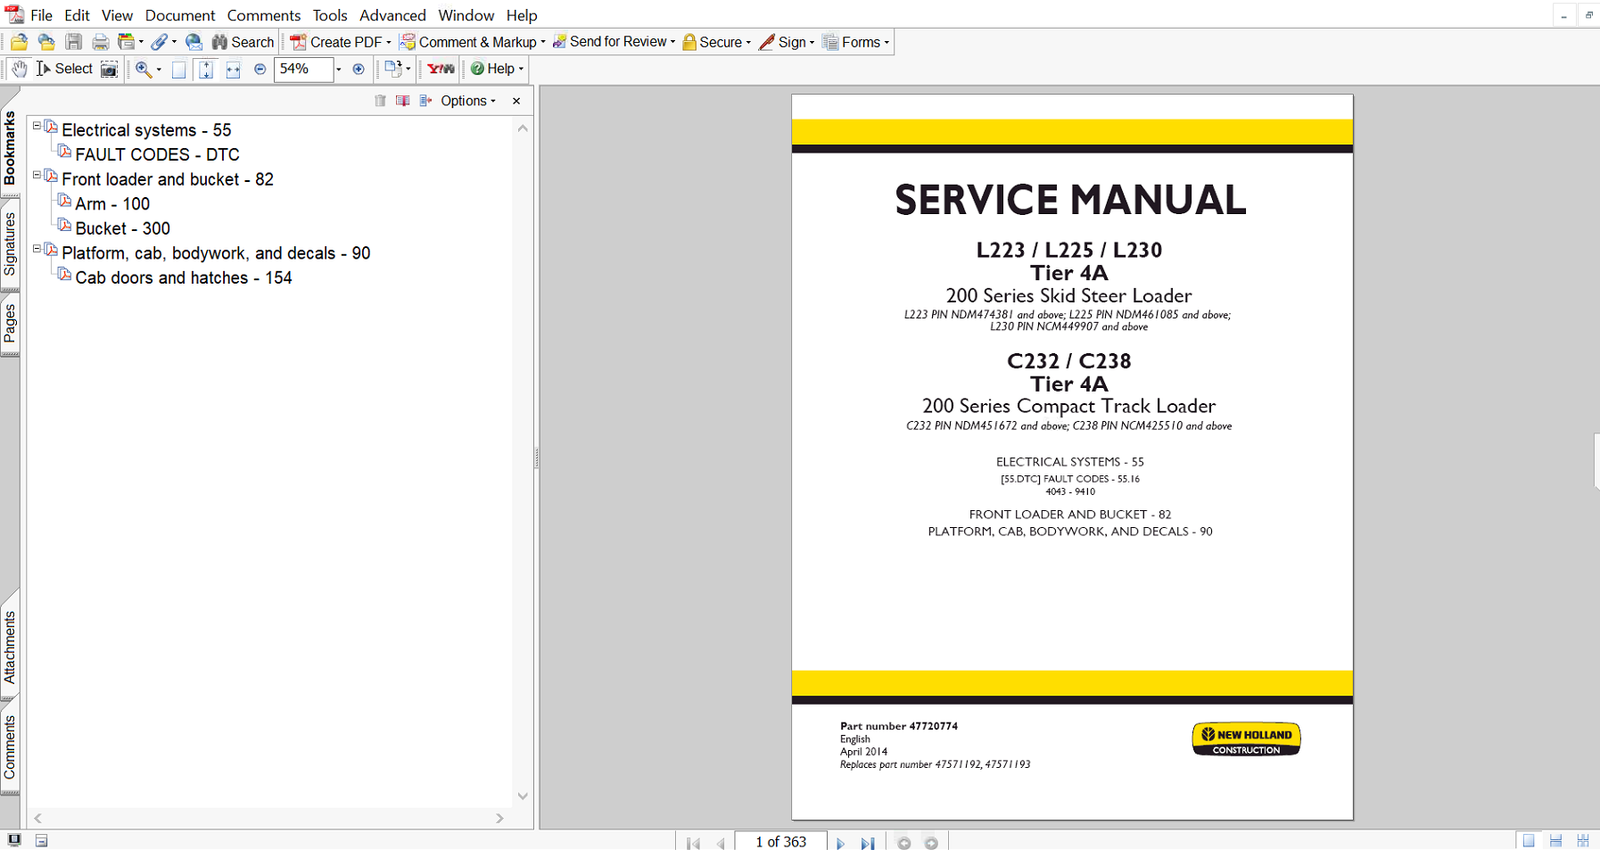Image resolution: width=1600 pixels, height=850 pixels.
Task: Open the Document menu
Action: [x=180, y=15]
